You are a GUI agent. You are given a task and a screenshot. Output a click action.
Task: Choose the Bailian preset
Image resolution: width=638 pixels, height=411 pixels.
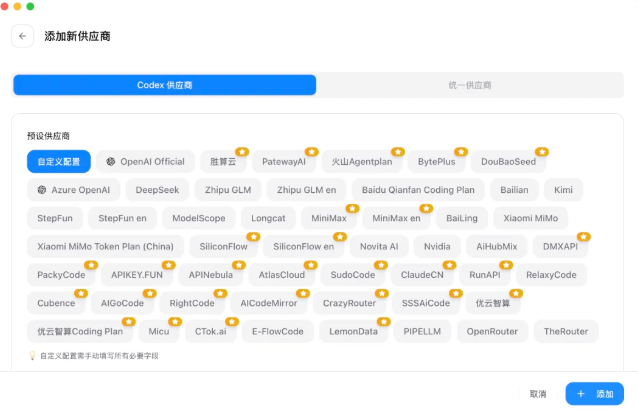point(514,190)
